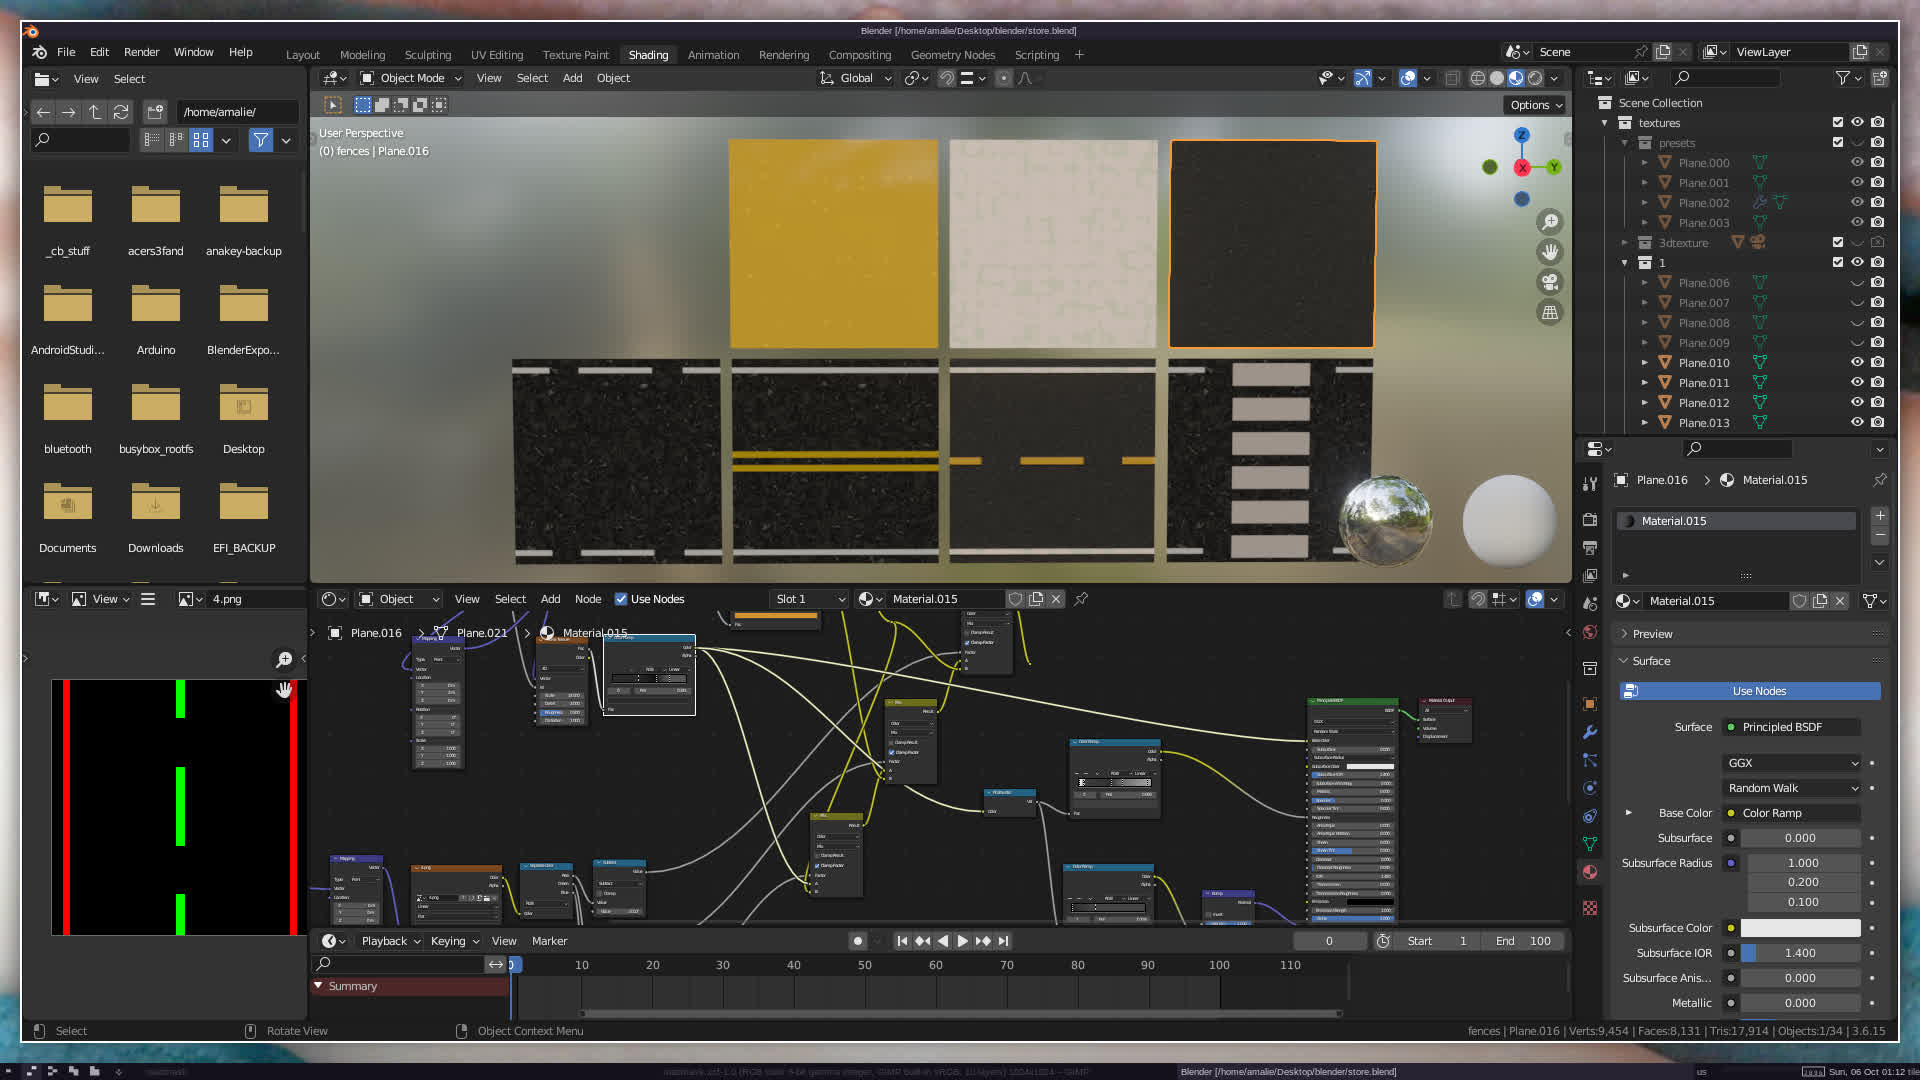The width and height of the screenshot is (1920, 1080).
Task: Switch to the Compositing workspace tab
Action: coord(859,55)
